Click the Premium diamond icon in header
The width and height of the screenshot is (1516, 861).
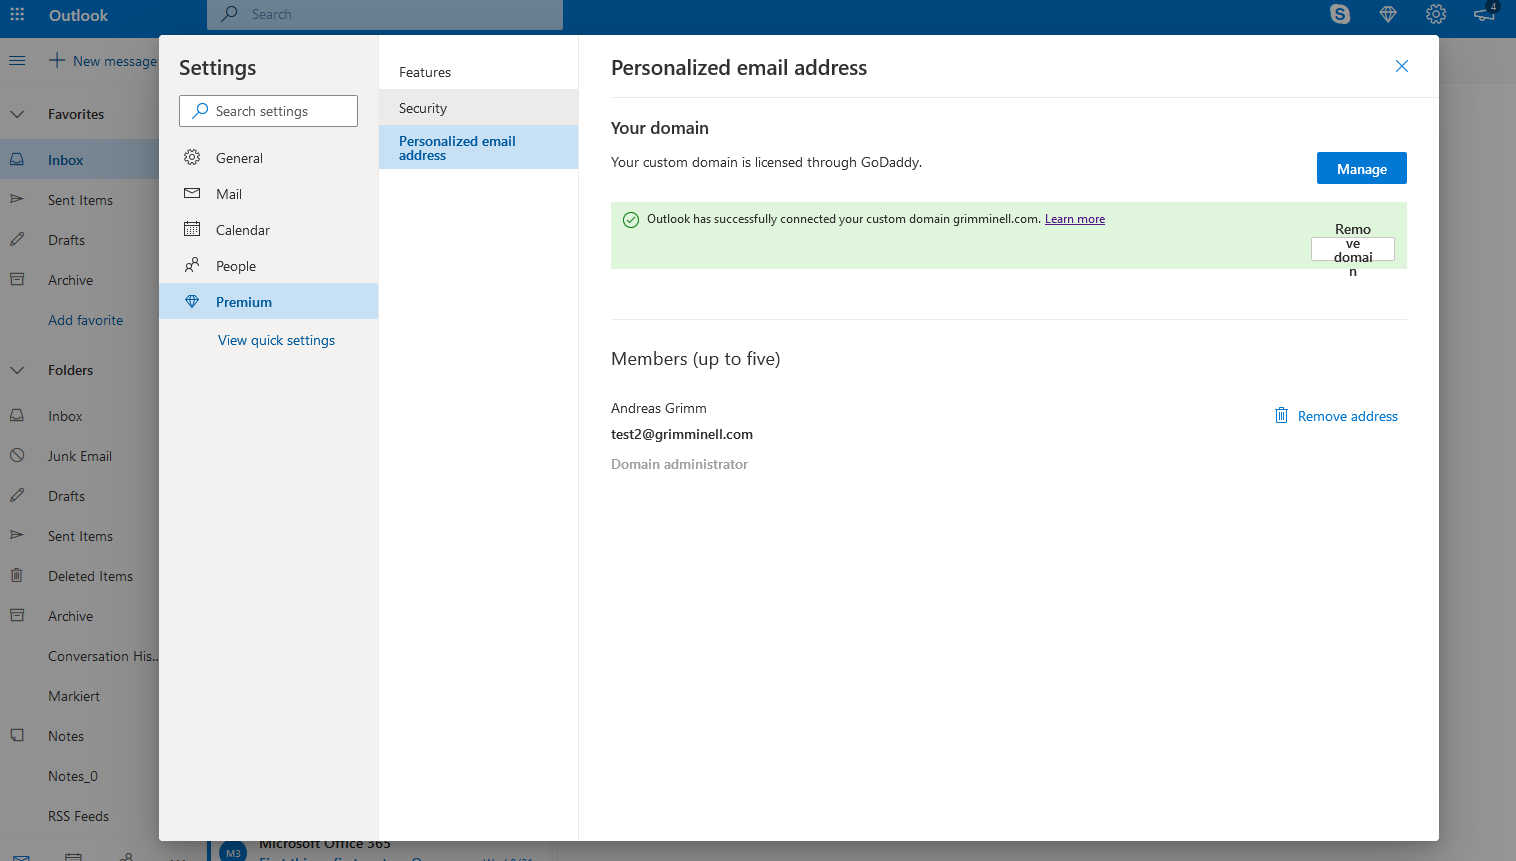[1388, 14]
